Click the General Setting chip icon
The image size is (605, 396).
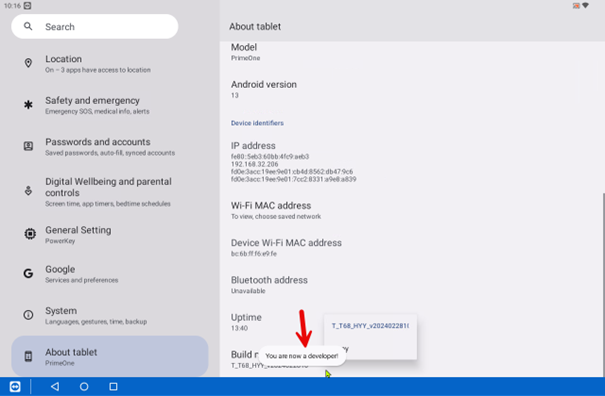(30, 234)
